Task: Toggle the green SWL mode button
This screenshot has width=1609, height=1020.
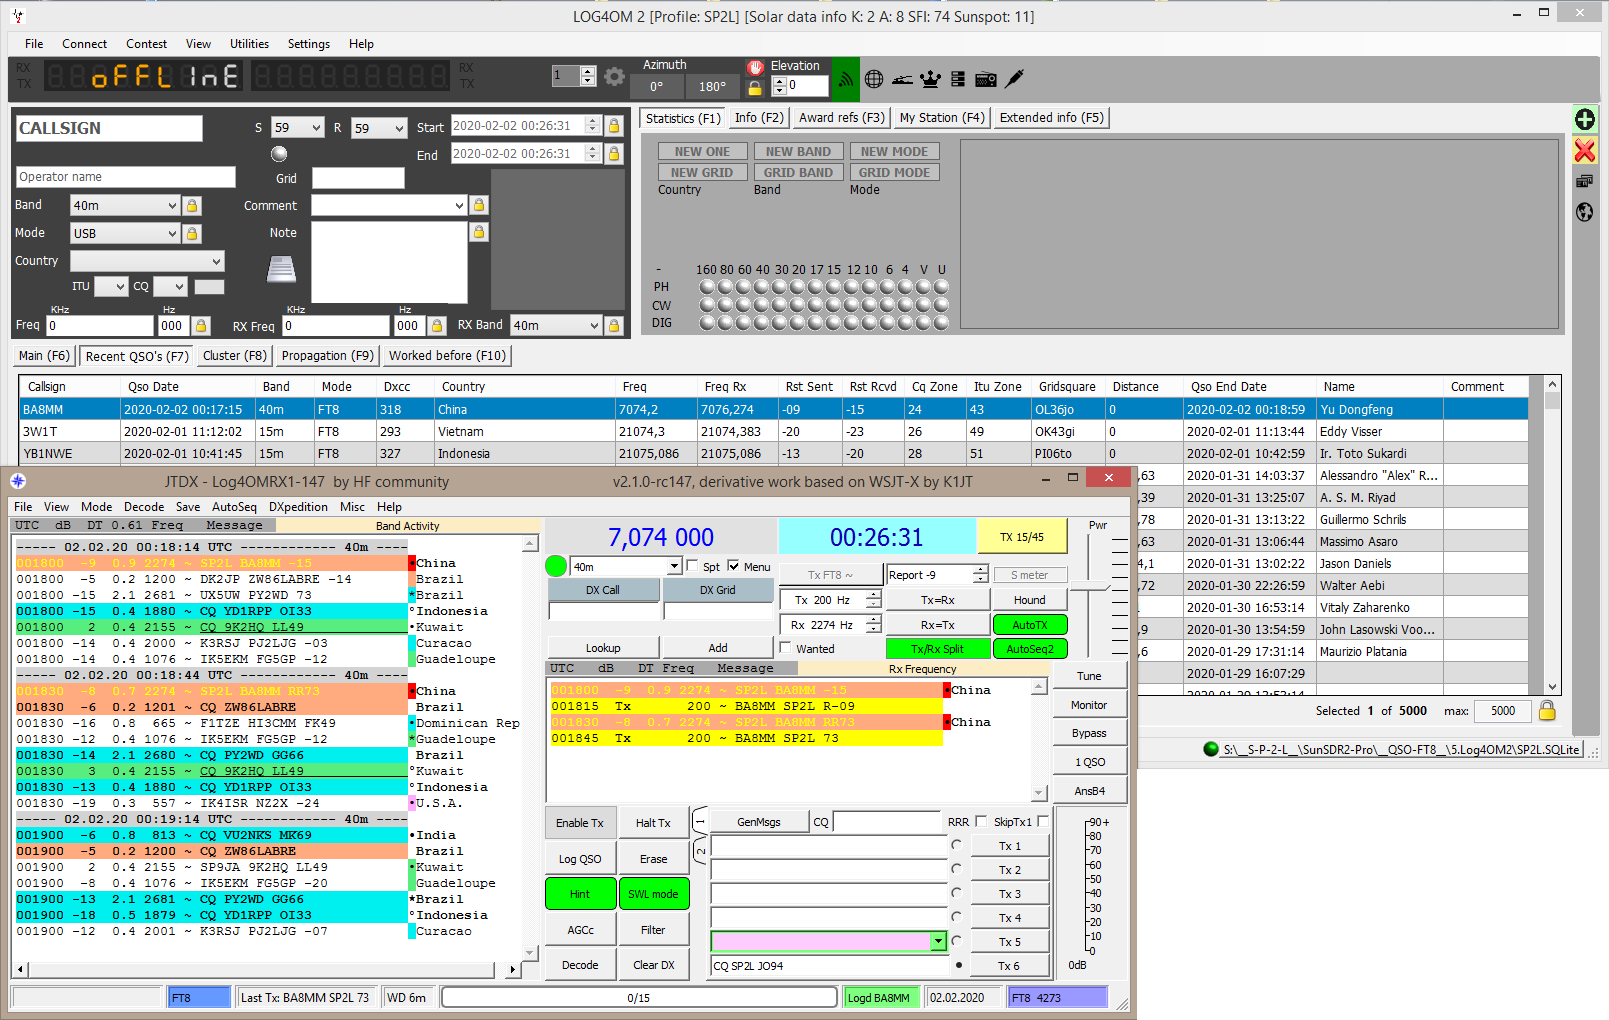Action: pyautogui.click(x=653, y=894)
